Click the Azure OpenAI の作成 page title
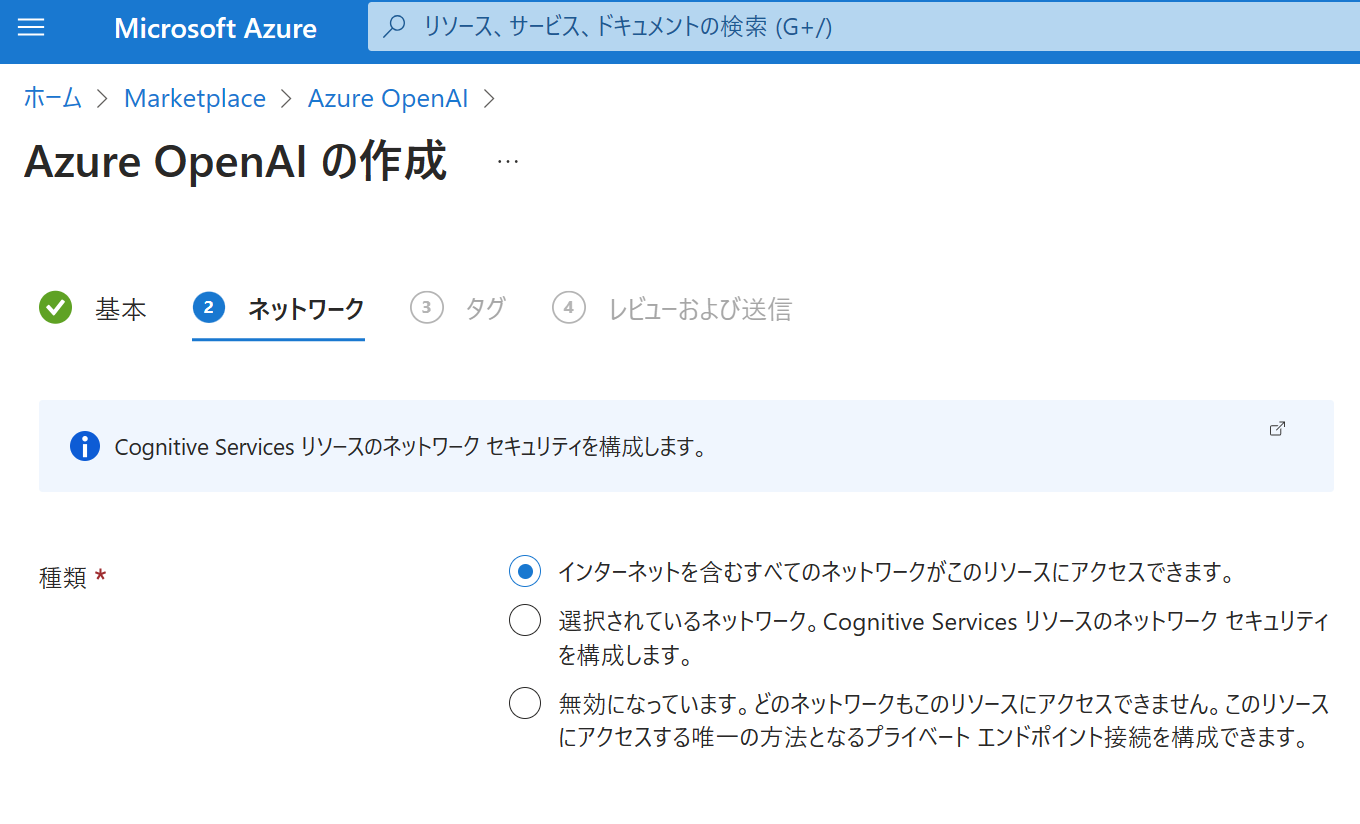The width and height of the screenshot is (1360, 824). 235,161
